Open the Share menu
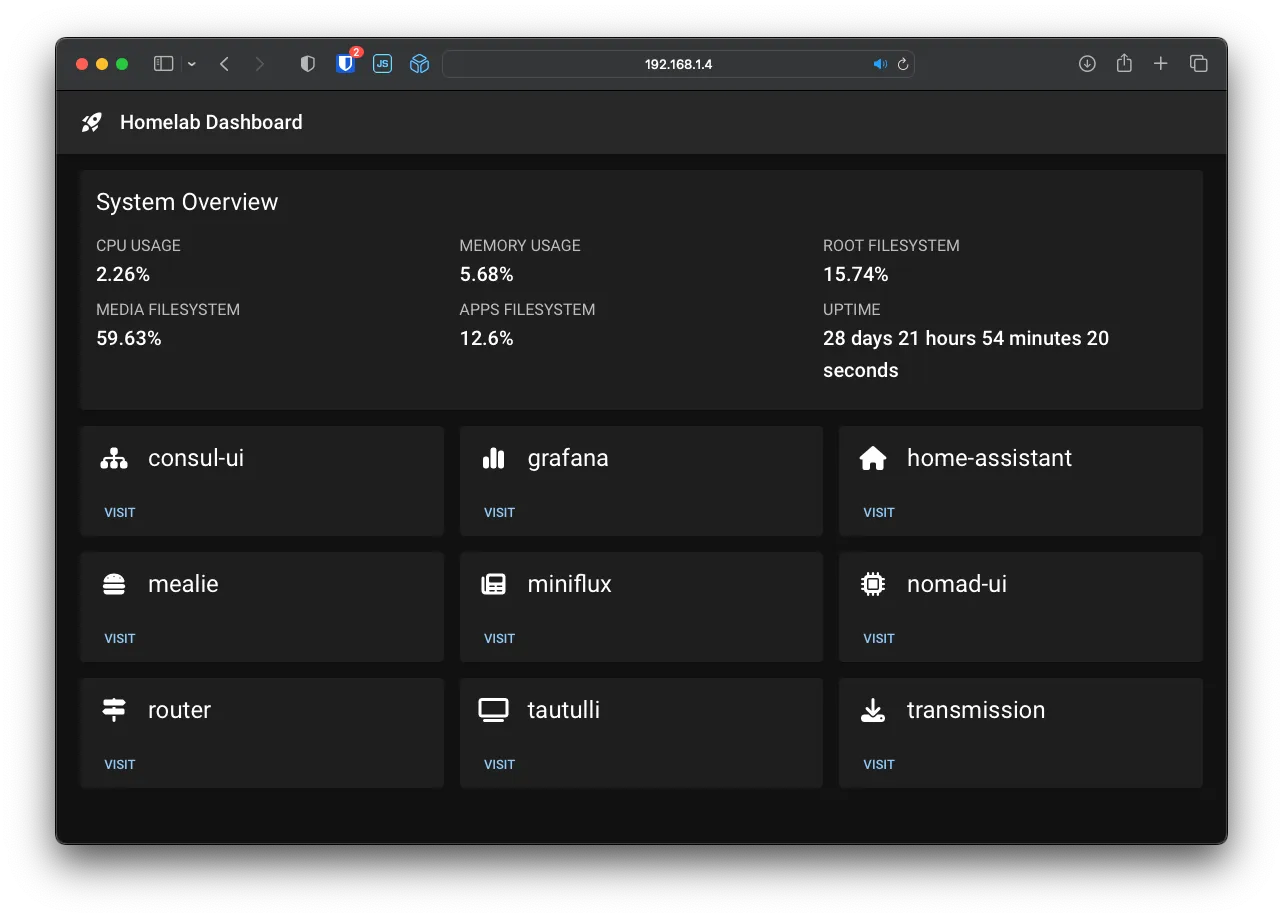The width and height of the screenshot is (1283, 918). pos(1124,63)
